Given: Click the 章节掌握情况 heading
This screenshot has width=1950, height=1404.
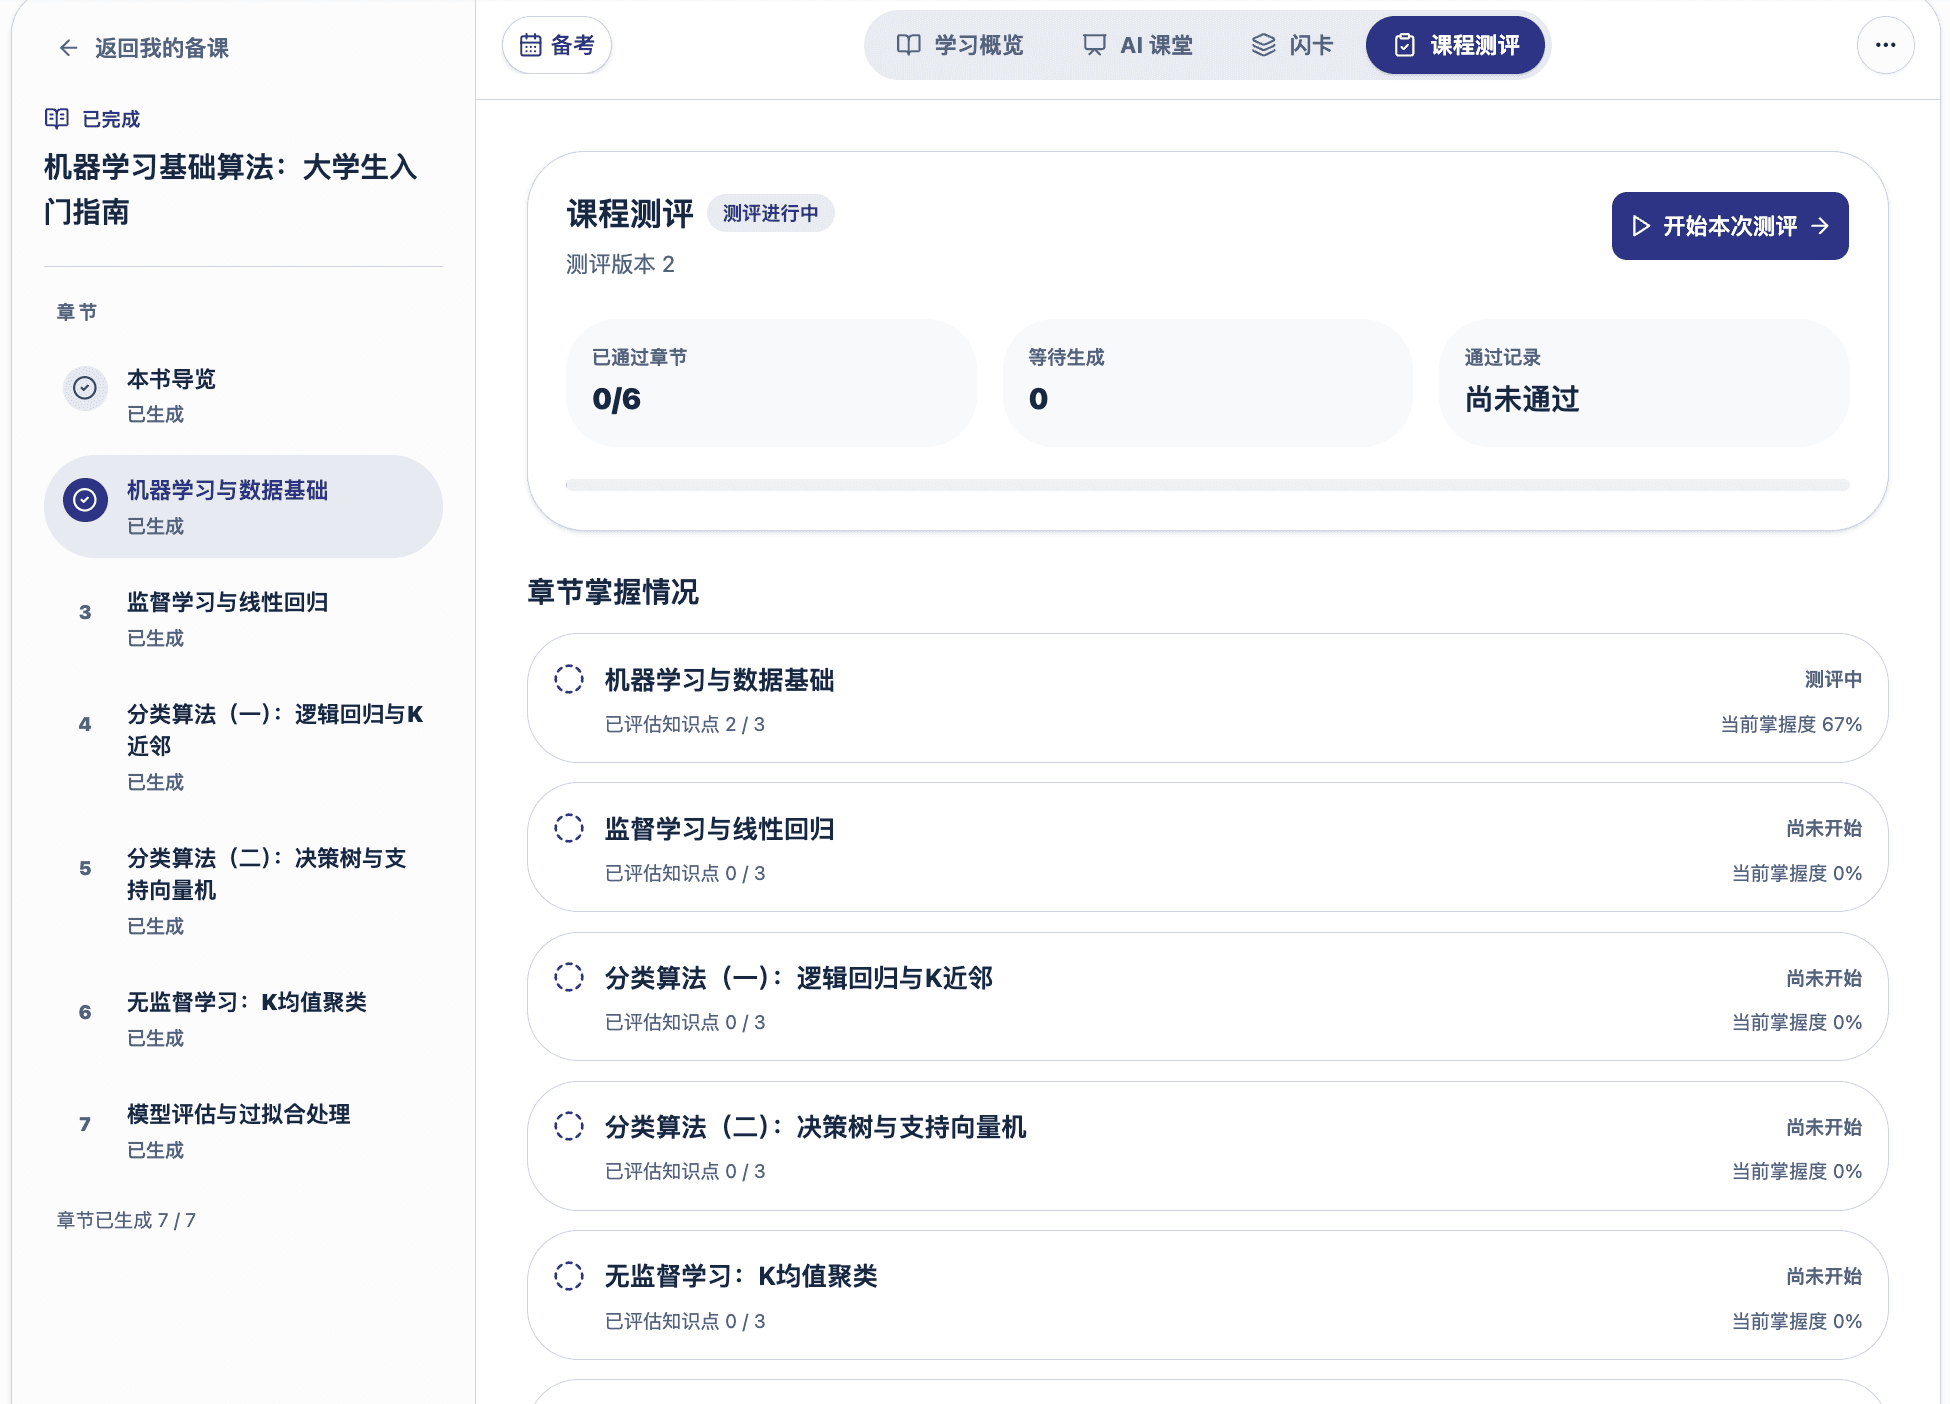Looking at the screenshot, I should click(x=613, y=592).
